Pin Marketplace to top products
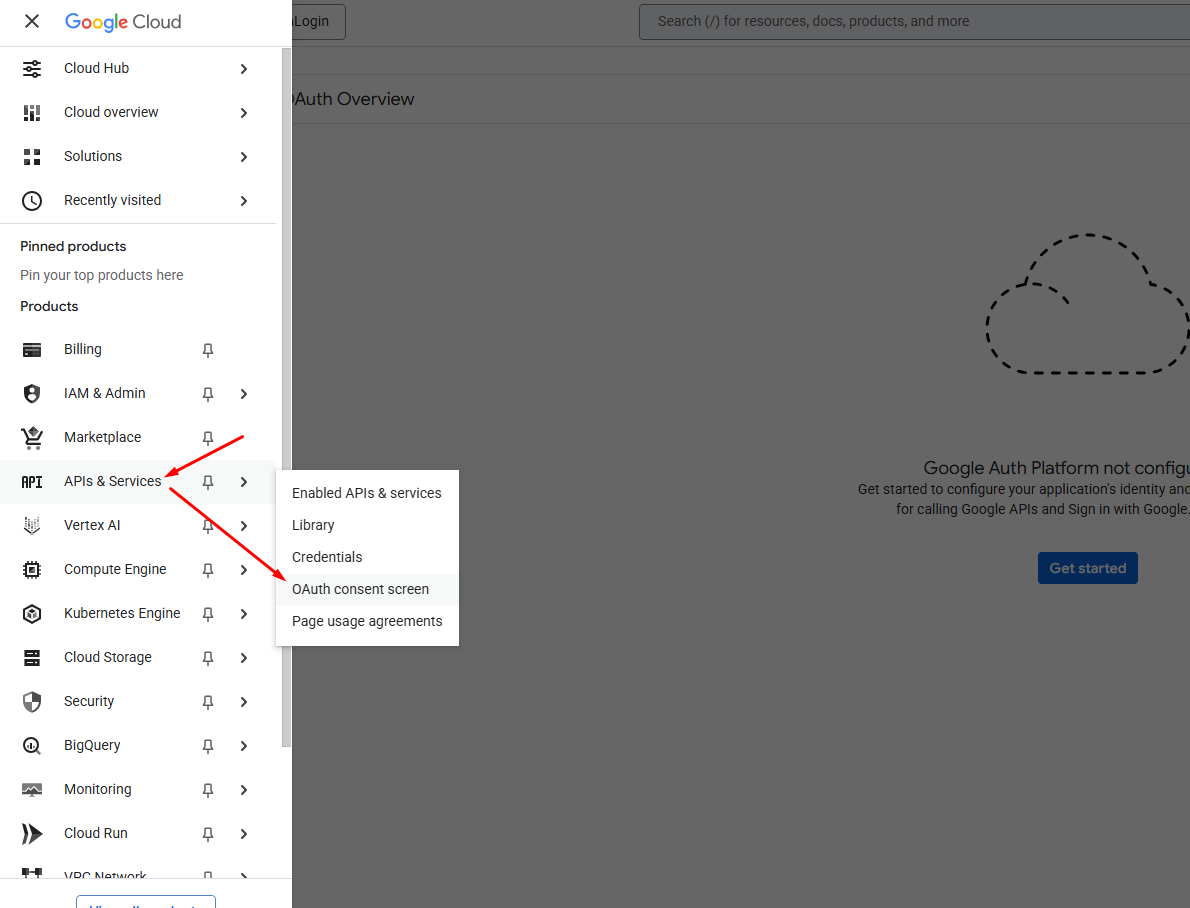The height and width of the screenshot is (908, 1190). (x=208, y=438)
